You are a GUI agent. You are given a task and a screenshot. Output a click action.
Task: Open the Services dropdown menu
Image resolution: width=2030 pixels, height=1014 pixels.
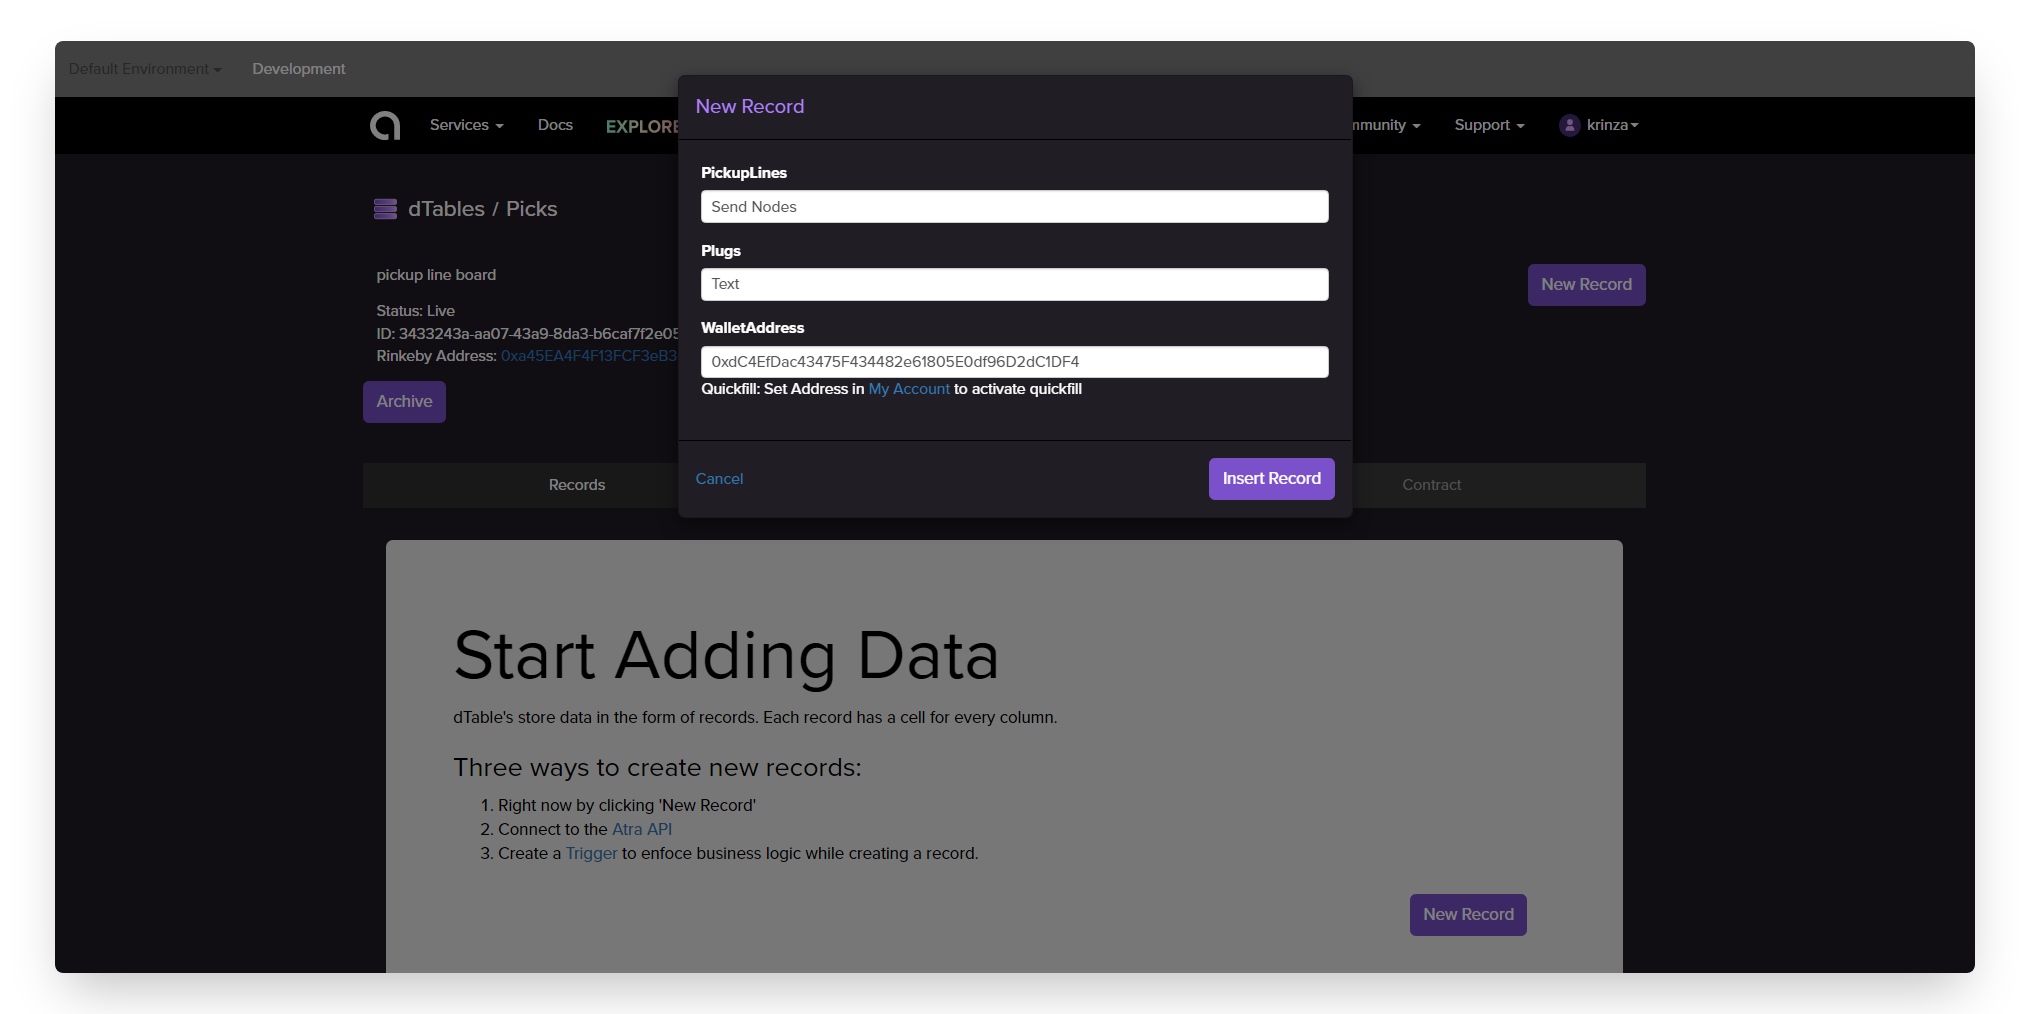point(466,125)
